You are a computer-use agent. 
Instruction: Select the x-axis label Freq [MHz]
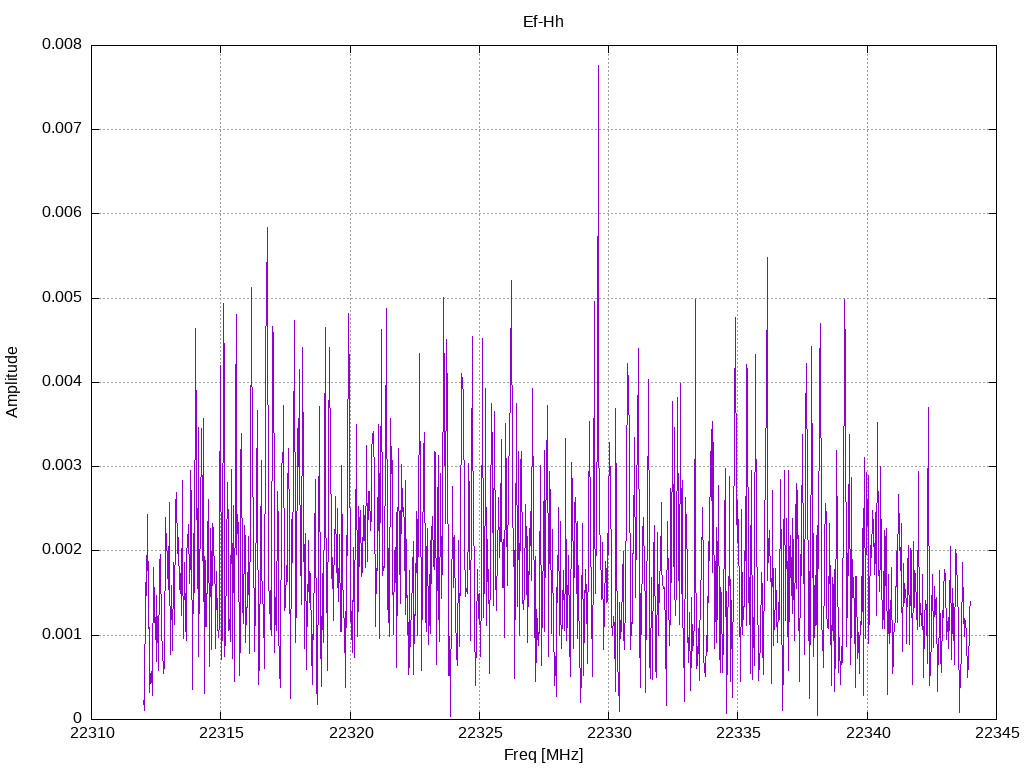coord(543,755)
